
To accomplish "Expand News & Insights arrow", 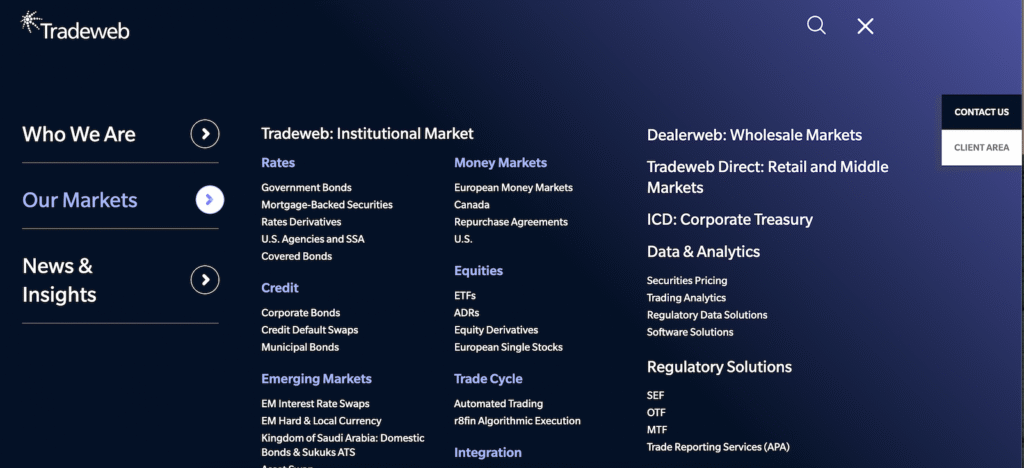I will click(205, 280).
